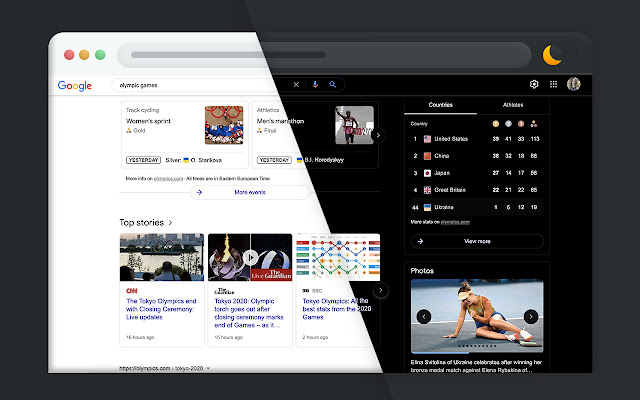The image size is (640, 400).
Task: Open the Google apps grid icon
Action: click(x=553, y=84)
